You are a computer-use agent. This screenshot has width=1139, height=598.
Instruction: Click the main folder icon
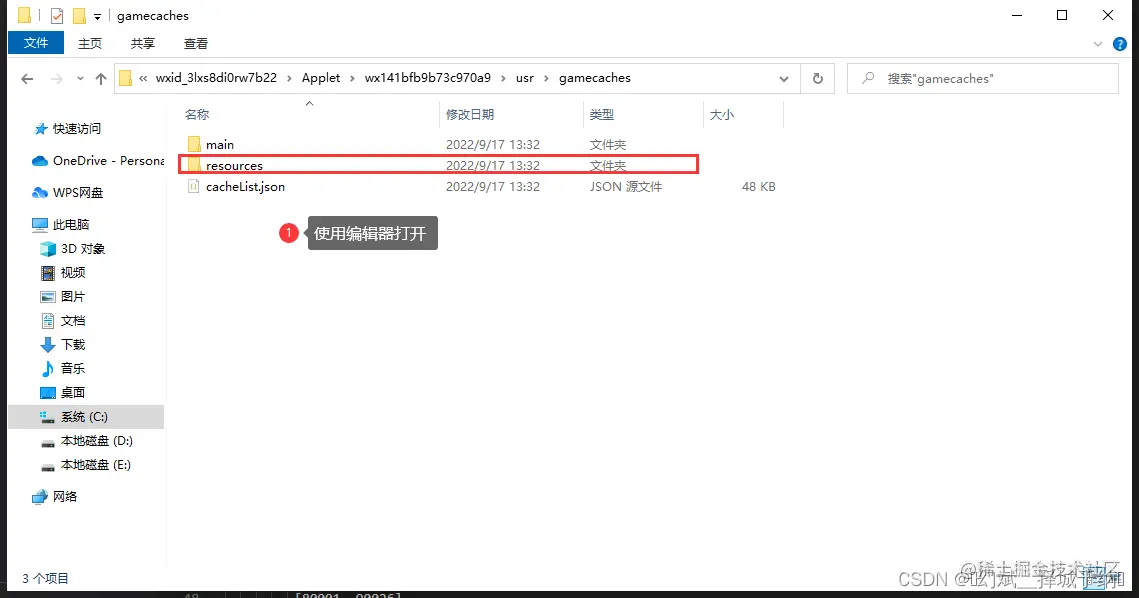[x=194, y=144]
